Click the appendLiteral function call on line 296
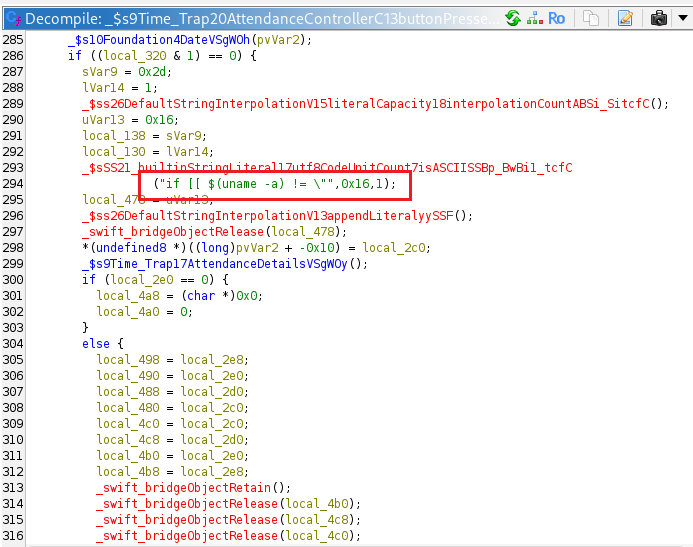Image resolution: width=693 pixels, height=547 pixels. point(279,216)
